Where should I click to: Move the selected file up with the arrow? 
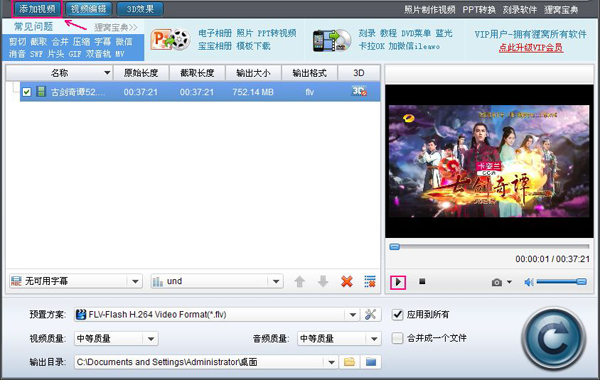click(x=300, y=282)
